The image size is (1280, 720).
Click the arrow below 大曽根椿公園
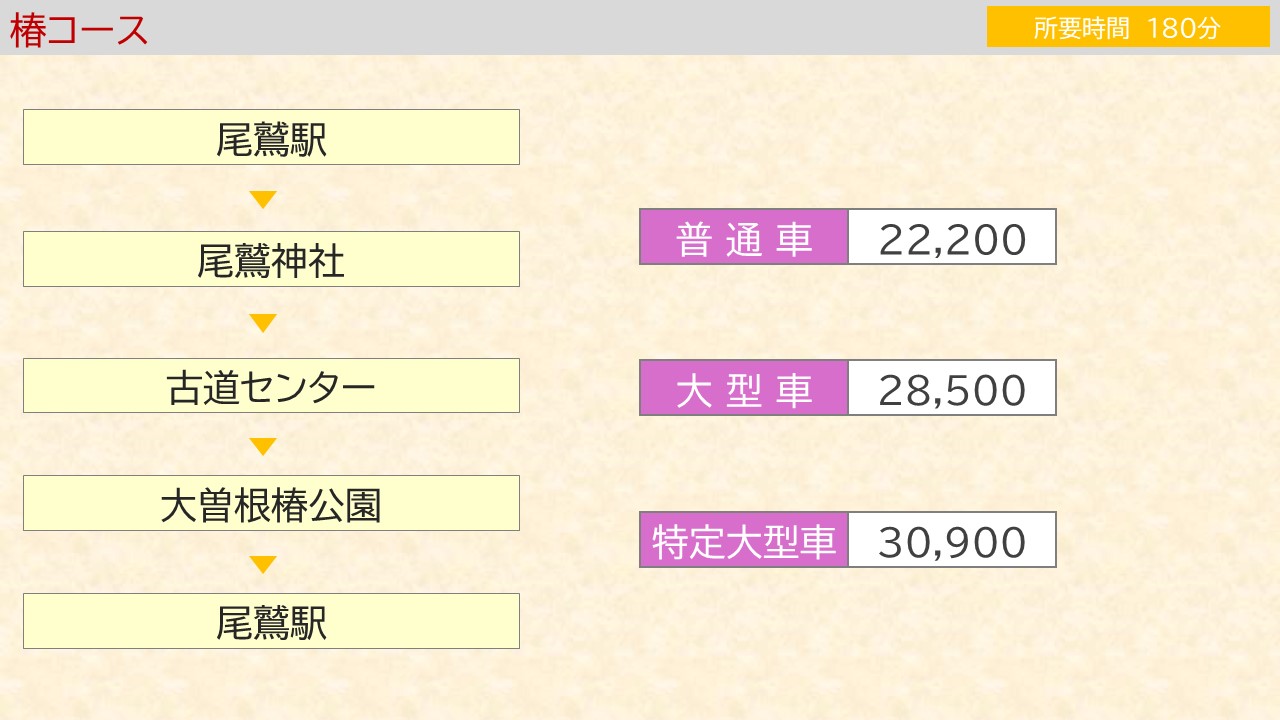(x=263, y=565)
